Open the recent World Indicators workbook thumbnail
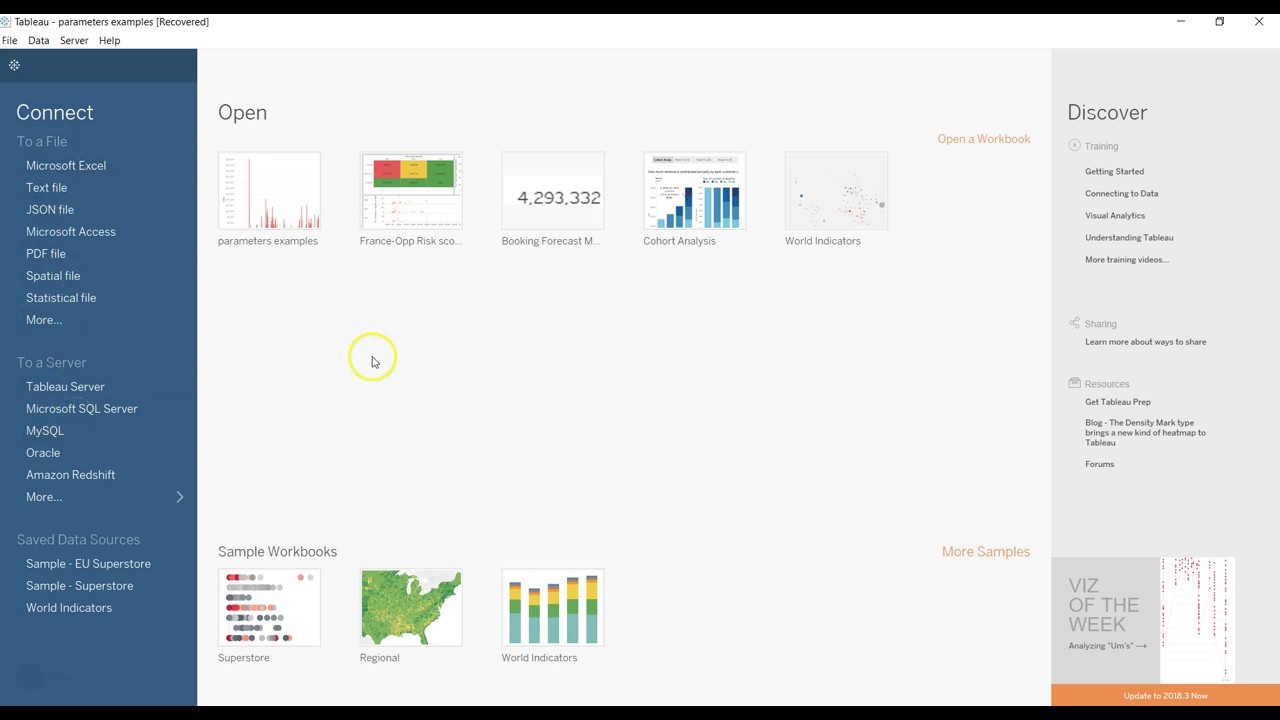Screen dimensions: 1280x720 click(837, 191)
